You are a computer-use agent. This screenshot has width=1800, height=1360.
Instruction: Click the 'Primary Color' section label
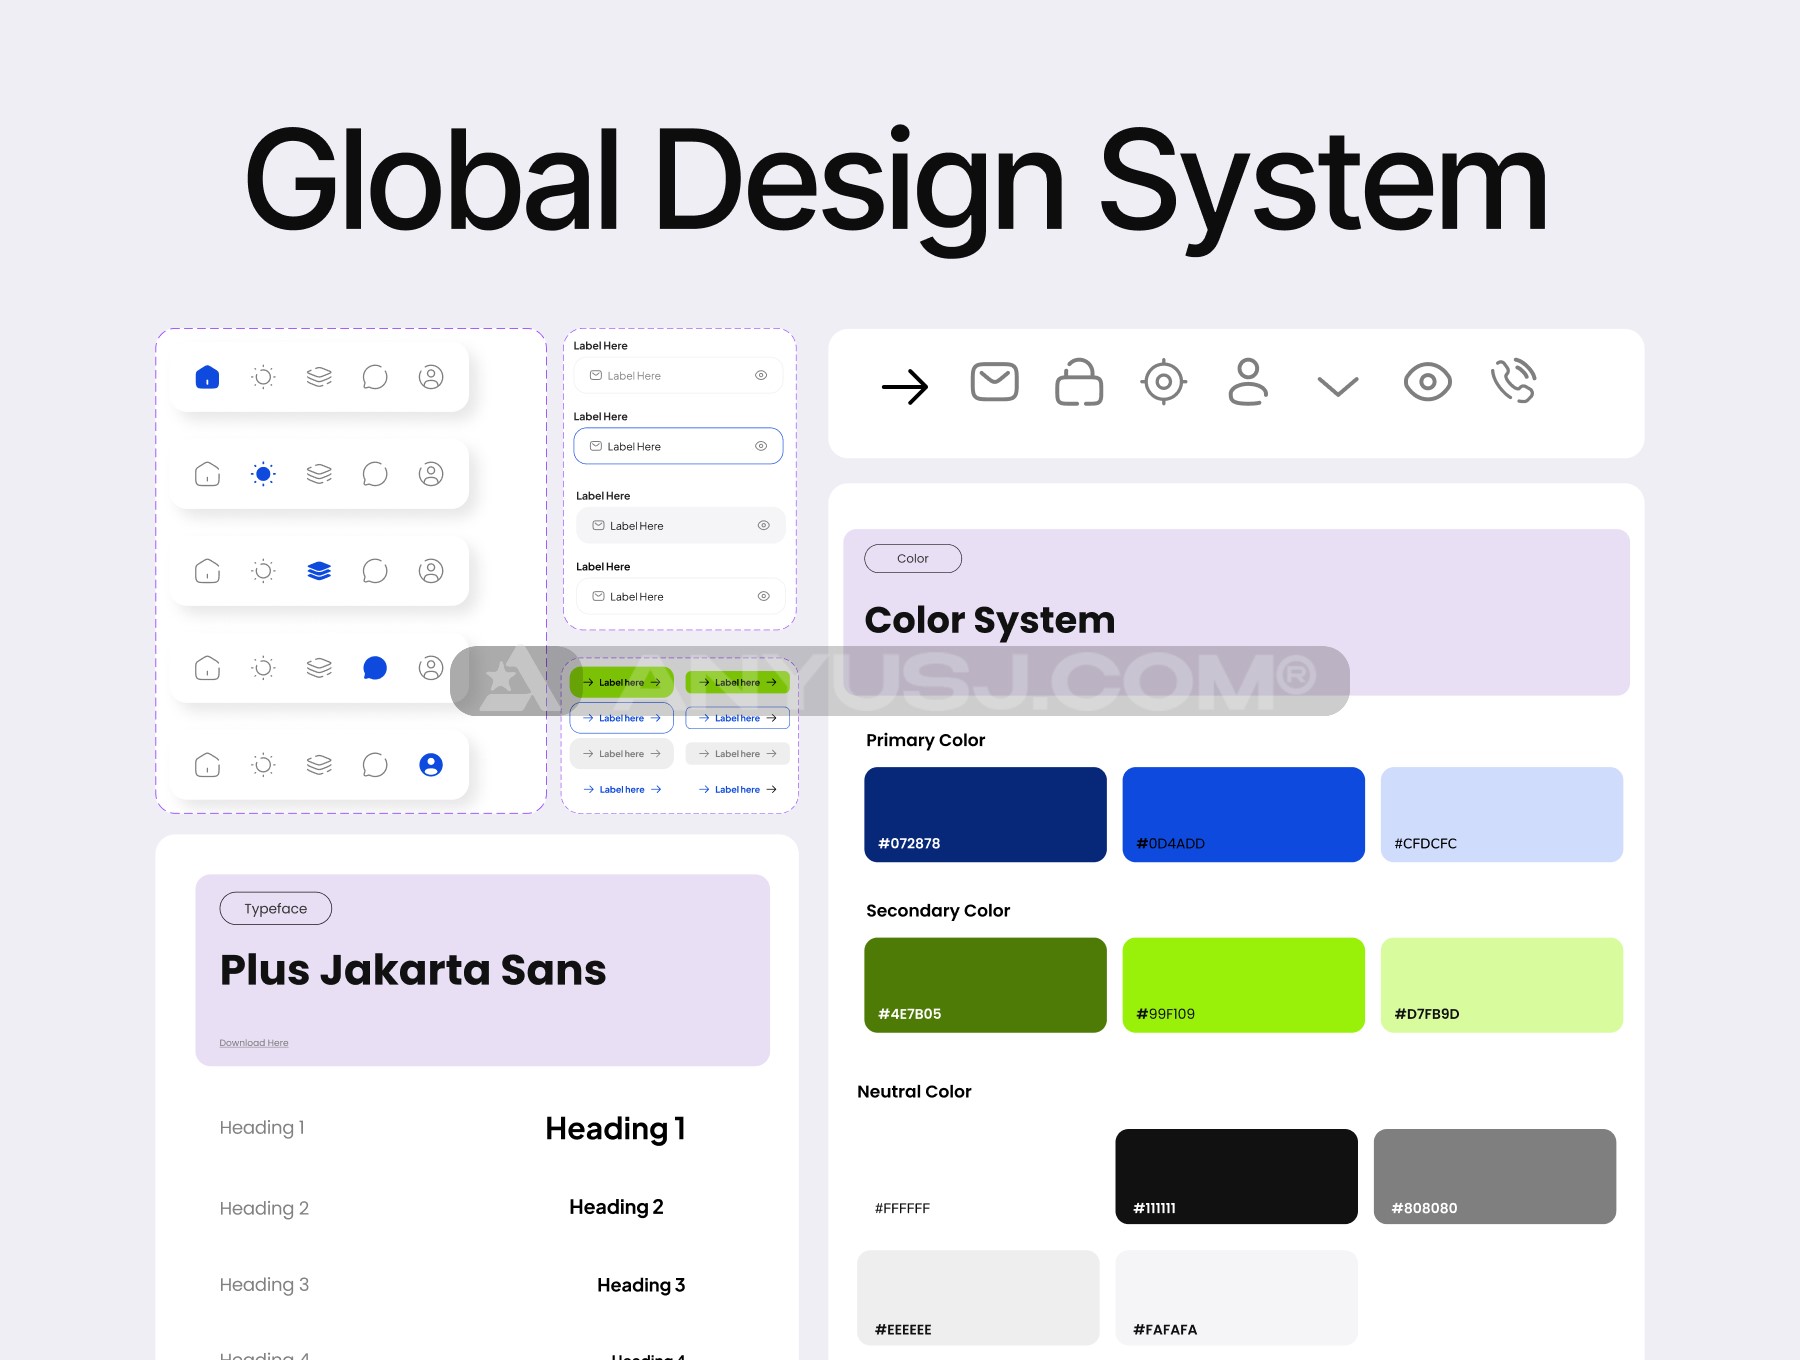point(925,740)
